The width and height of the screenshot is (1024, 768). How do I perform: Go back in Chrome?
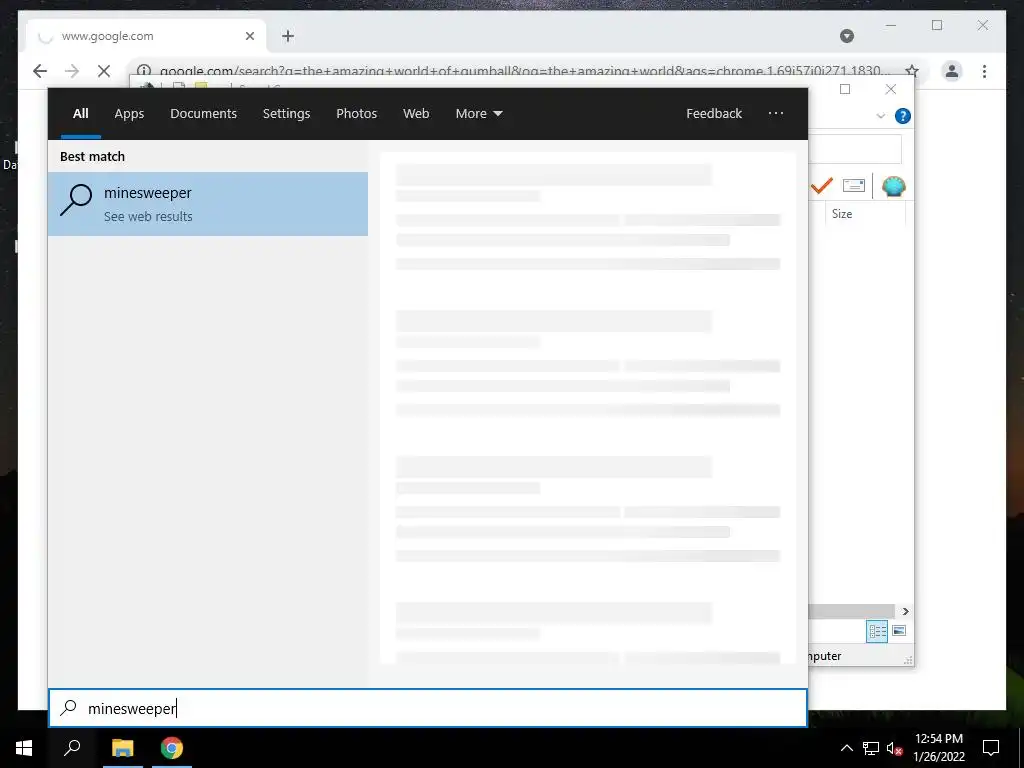[40, 71]
